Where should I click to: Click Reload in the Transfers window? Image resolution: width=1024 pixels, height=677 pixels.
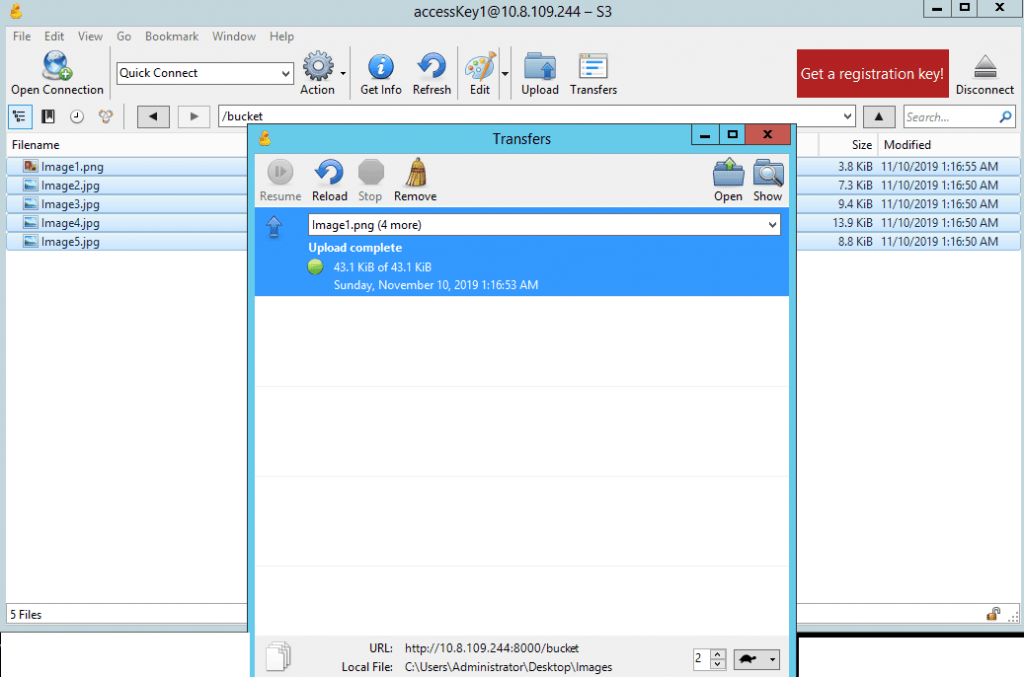(329, 173)
